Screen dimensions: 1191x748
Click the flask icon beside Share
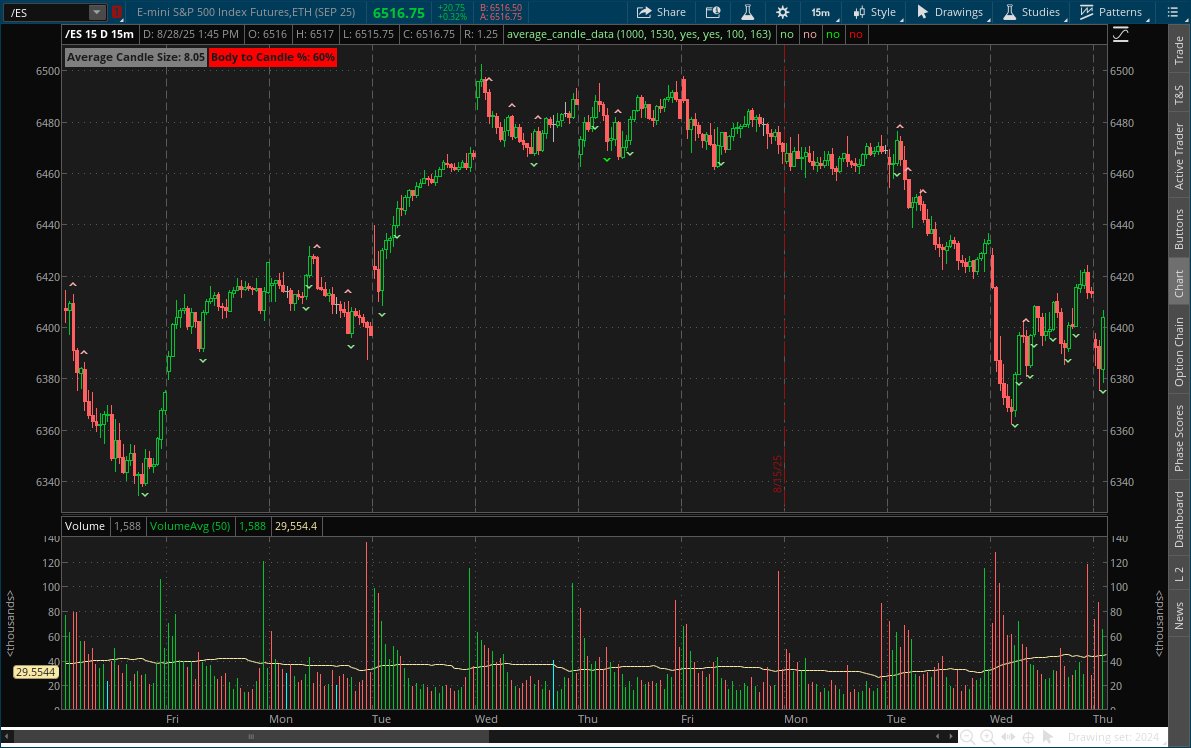[x=746, y=12]
